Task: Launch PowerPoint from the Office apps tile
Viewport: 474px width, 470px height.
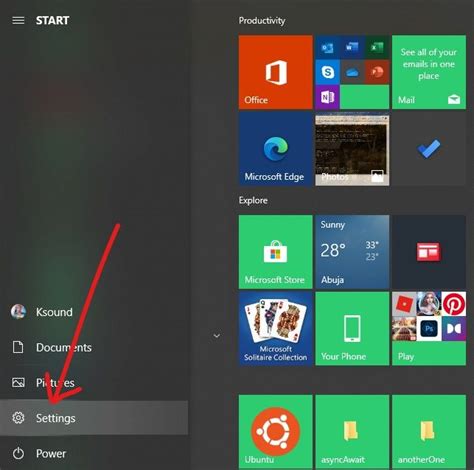Action: coord(377,72)
